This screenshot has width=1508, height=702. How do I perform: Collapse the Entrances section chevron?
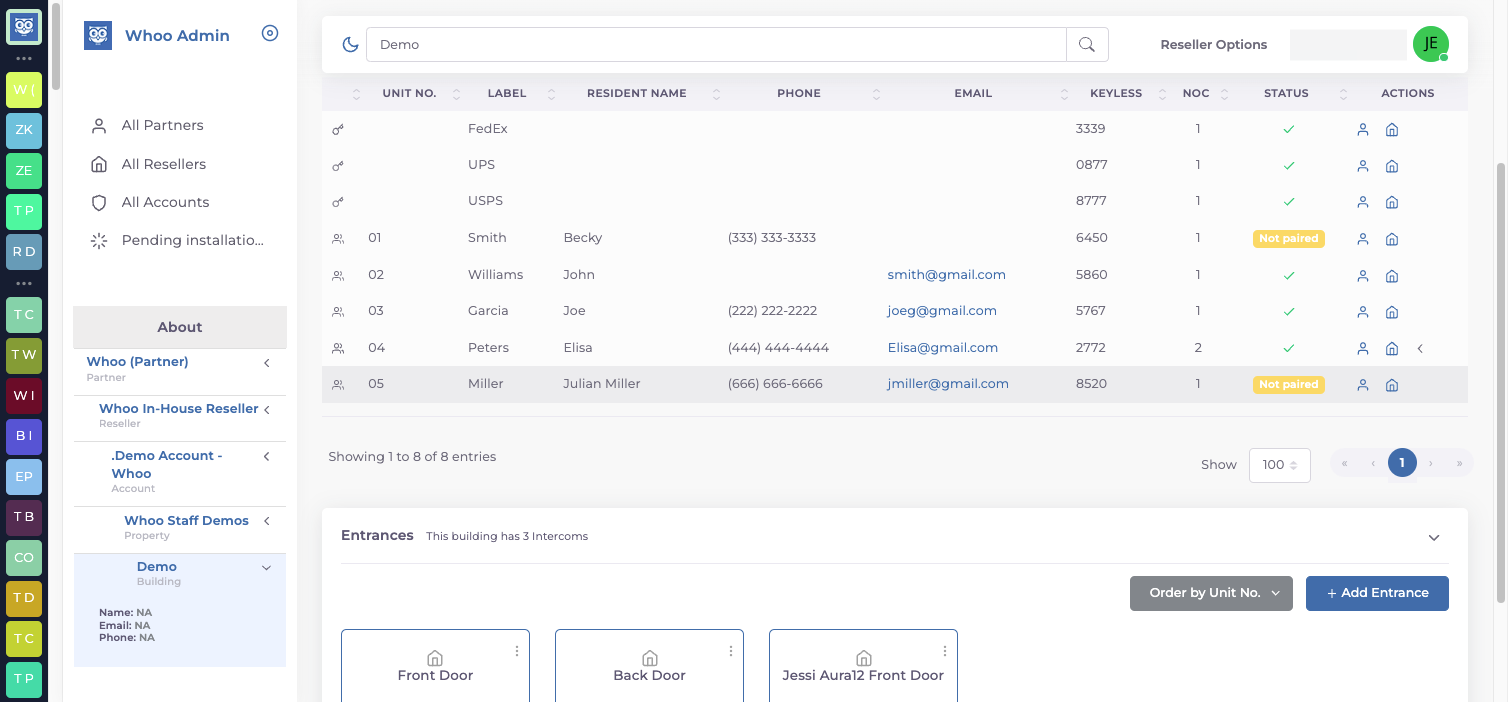(1434, 538)
